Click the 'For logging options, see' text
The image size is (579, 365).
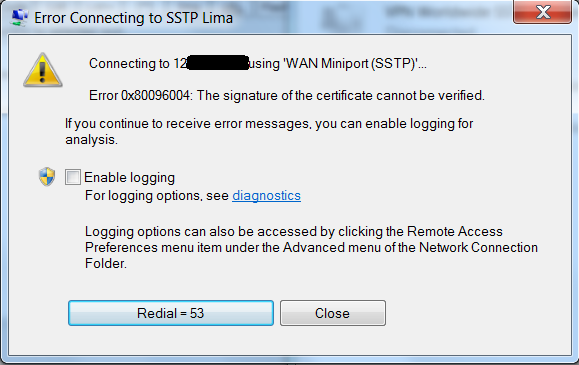[157, 195]
